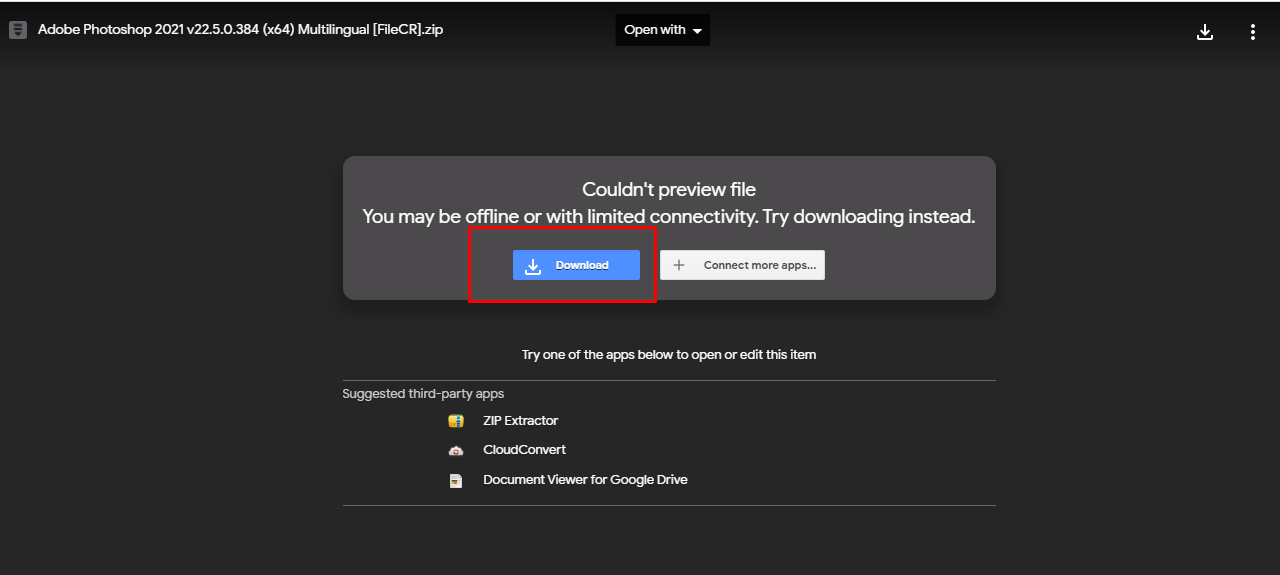Select the CloudConvert app name
Viewport: 1280px width, 575px height.
524,450
